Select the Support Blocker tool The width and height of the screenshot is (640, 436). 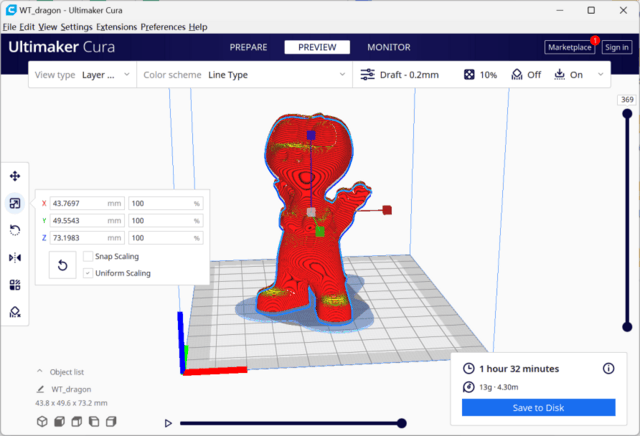pos(15,312)
